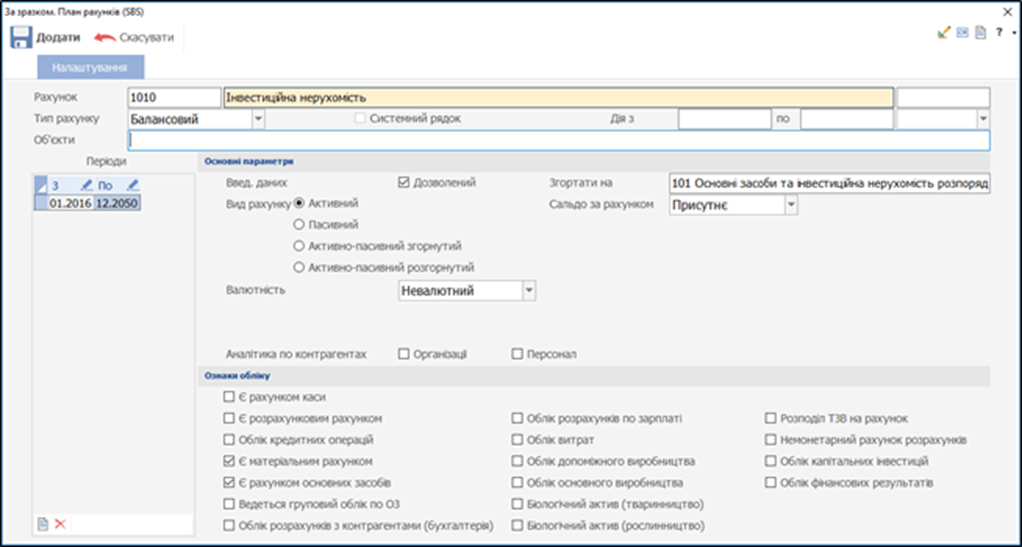
Task: Open the dropdown arrow beside the help icon
Action: [1013, 33]
